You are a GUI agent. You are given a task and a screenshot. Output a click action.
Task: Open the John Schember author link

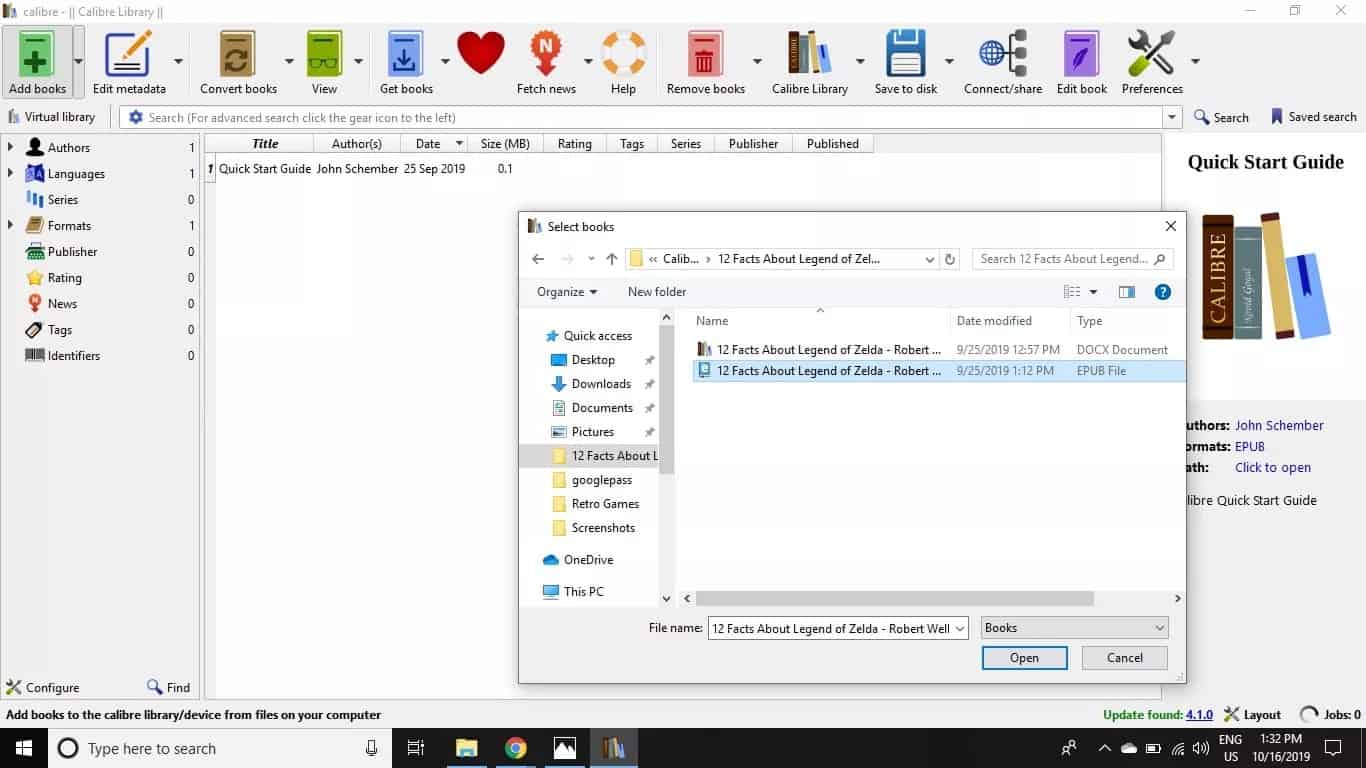[x=1279, y=425]
